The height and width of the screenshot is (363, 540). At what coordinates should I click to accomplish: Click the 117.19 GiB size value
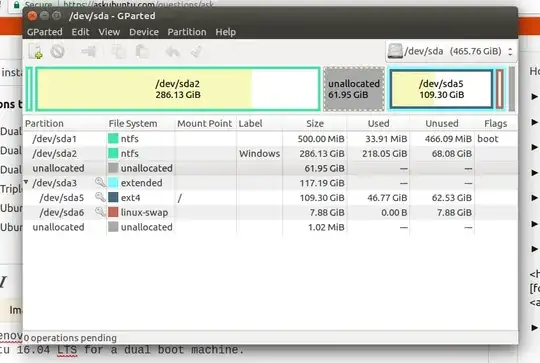point(322,183)
